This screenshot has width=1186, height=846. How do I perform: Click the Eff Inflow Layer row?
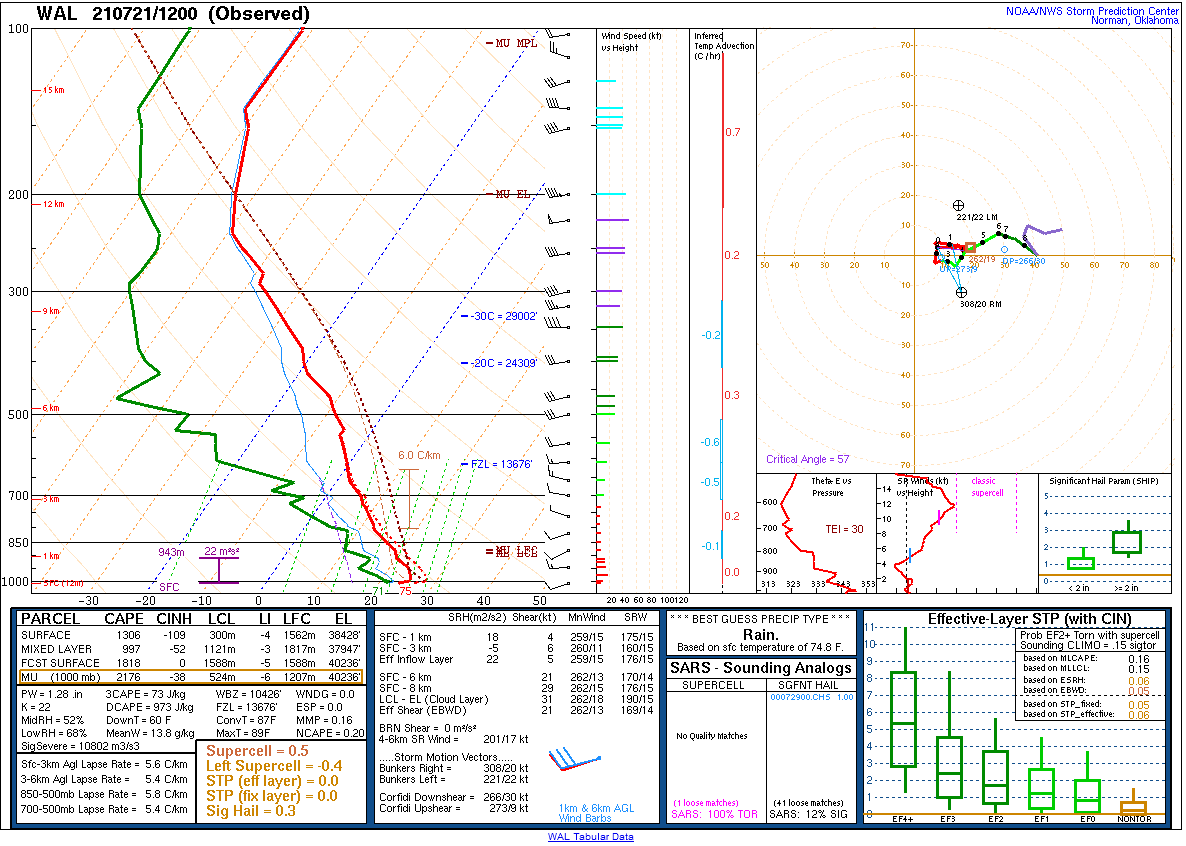(x=517, y=659)
